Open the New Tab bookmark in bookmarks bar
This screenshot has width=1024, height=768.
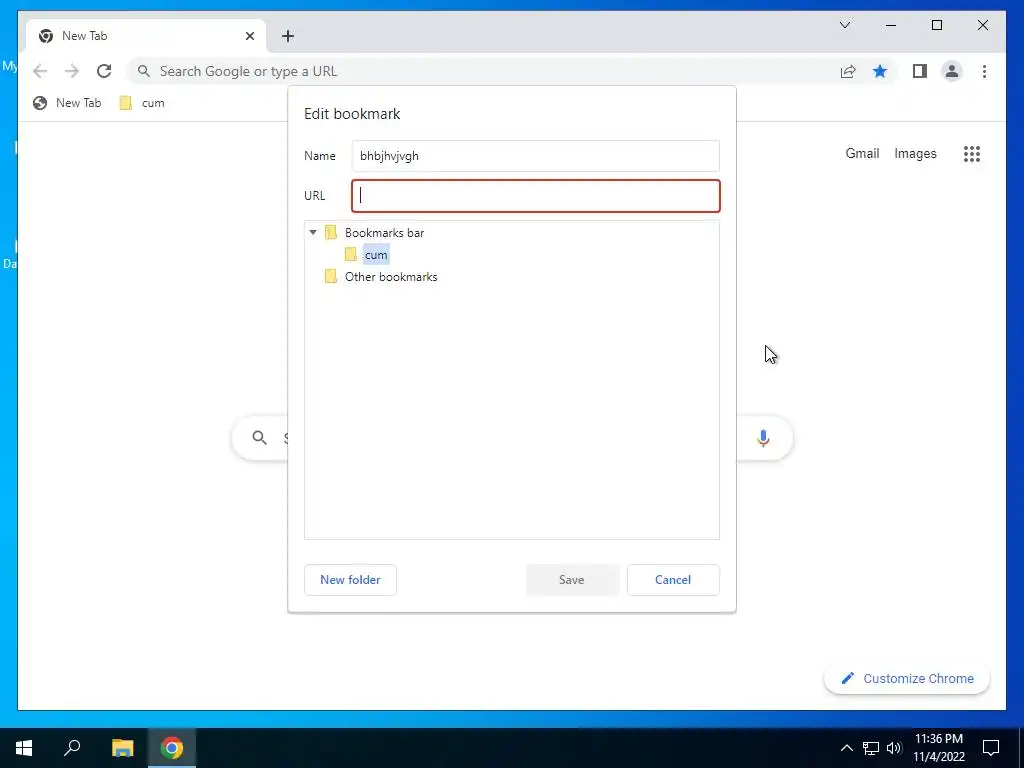[67, 103]
